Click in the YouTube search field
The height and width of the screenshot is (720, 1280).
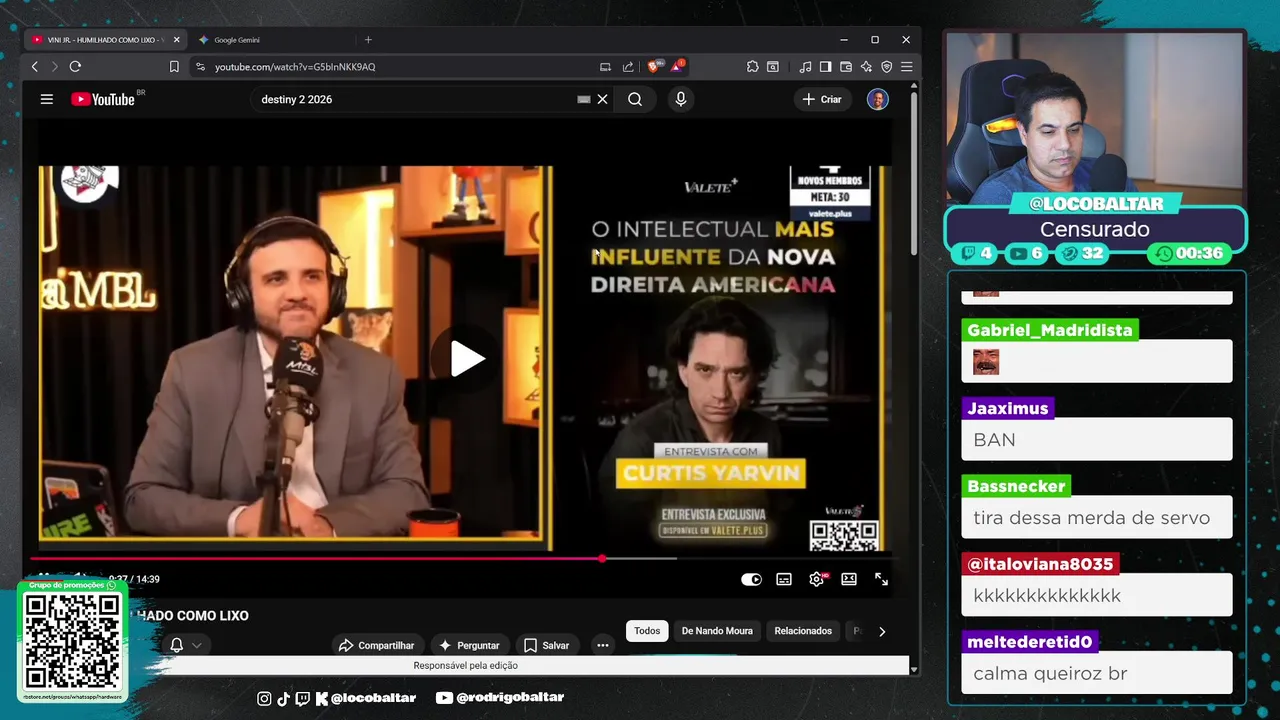(x=415, y=99)
